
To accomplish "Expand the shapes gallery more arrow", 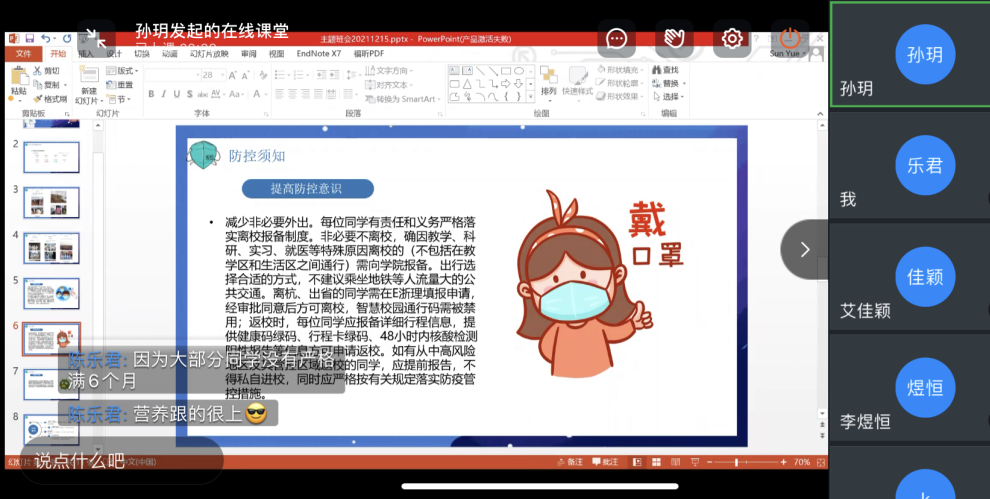I will coord(530,97).
